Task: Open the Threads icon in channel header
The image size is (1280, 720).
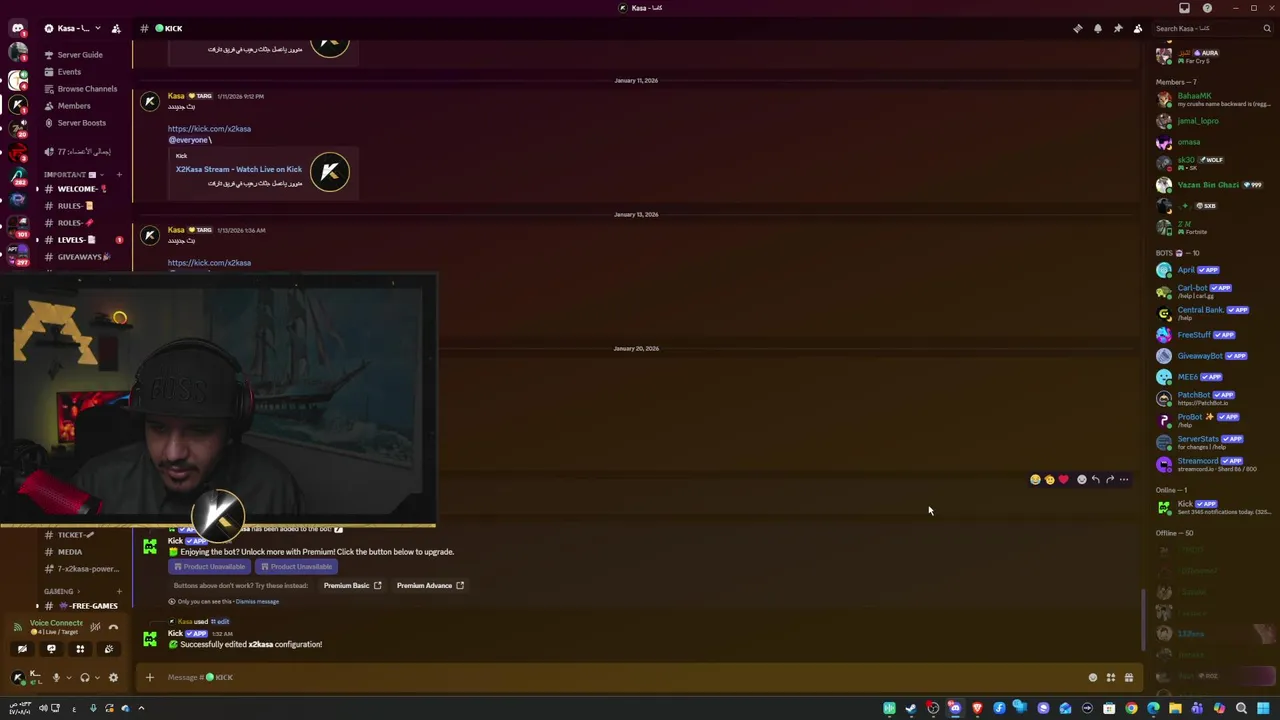Action: pyautogui.click(x=1077, y=28)
